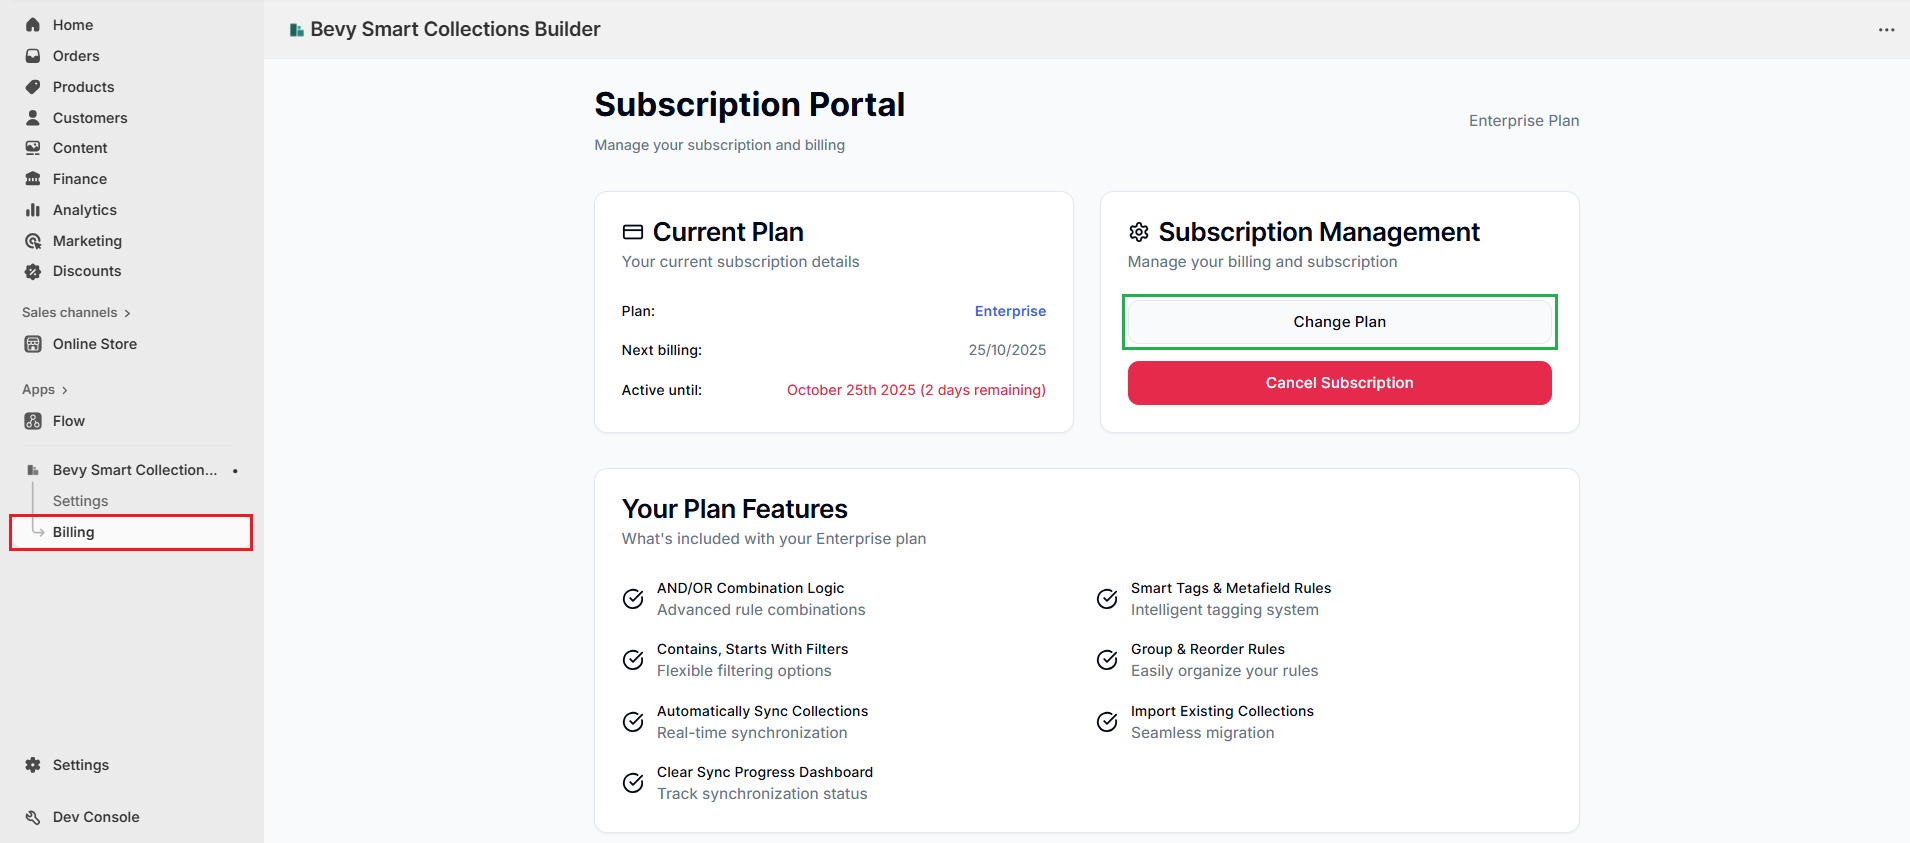Open the more actions menu
The height and width of the screenshot is (843, 1910).
1887,29
